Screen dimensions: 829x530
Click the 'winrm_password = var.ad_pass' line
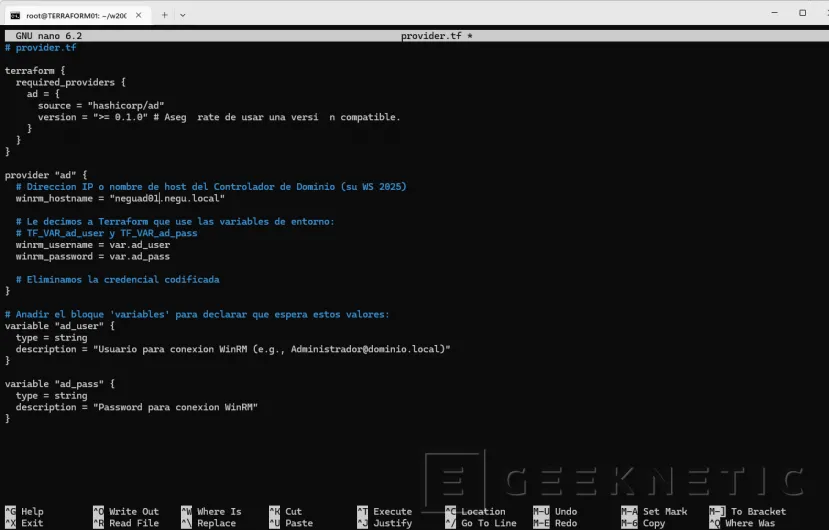[93, 256]
